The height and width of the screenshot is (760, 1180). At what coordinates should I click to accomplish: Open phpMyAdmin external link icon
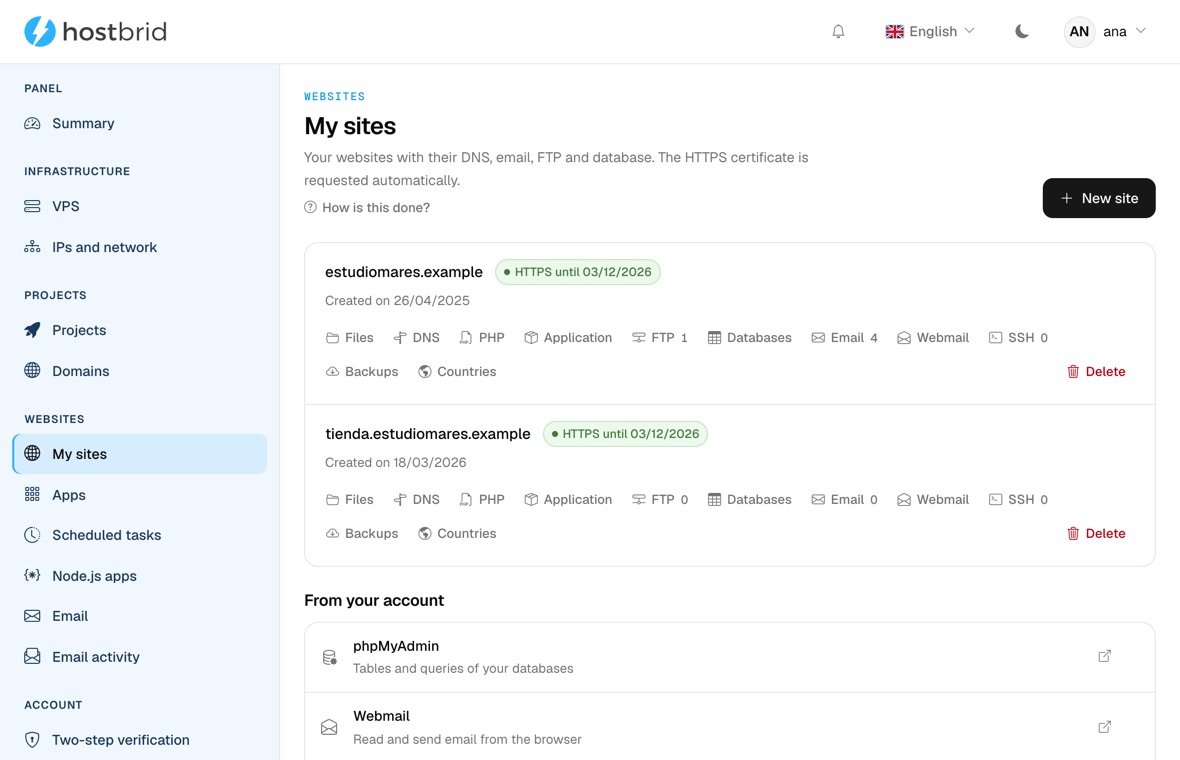1104,656
